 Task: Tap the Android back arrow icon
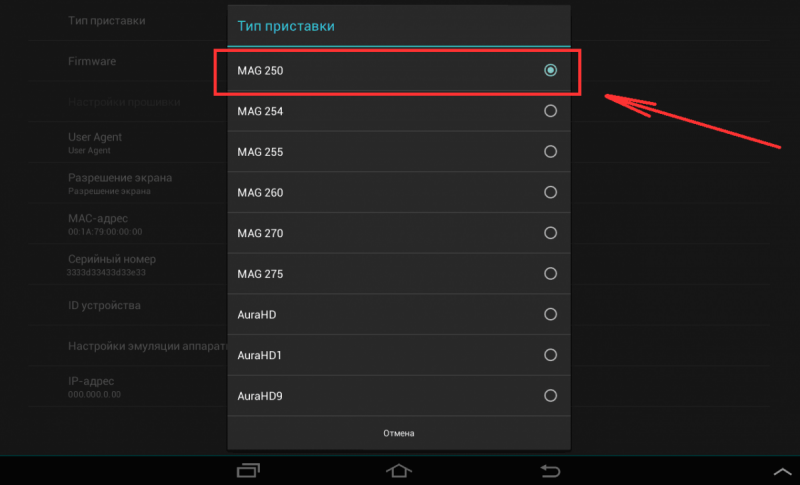[x=550, y=470]
